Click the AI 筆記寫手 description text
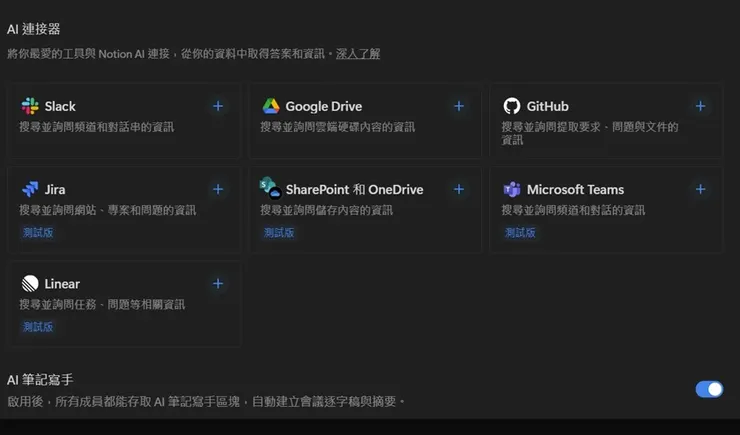Image resolution: width=740 pixels, height=435 pixels. (206, 402)
